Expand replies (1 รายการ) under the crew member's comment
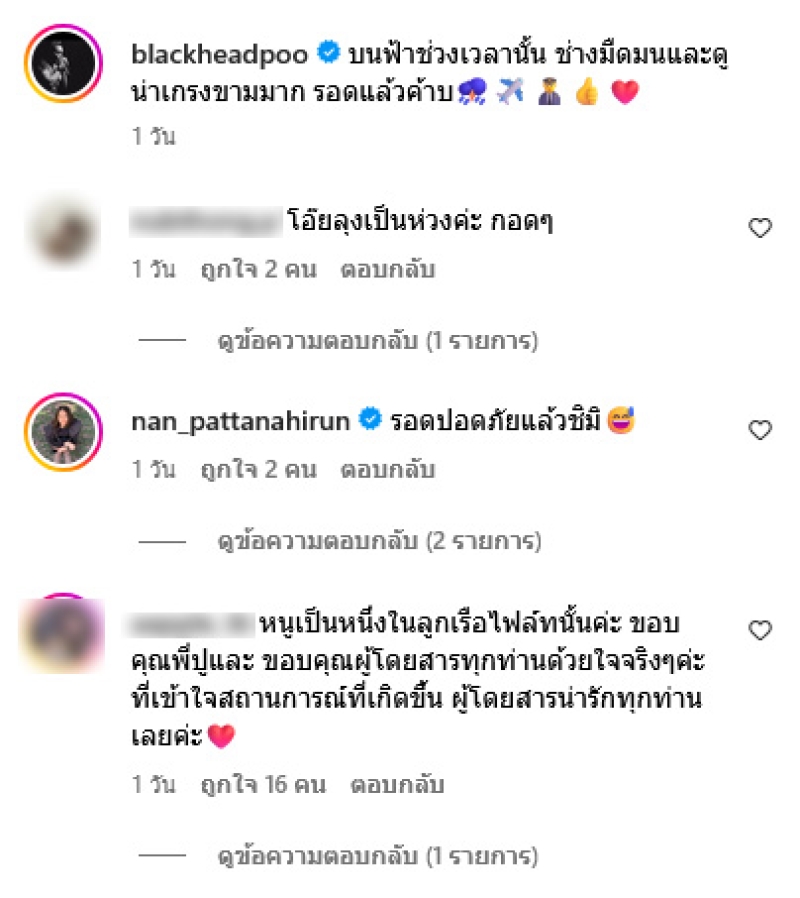Screen dimensions: 800x898 [378, 856]
